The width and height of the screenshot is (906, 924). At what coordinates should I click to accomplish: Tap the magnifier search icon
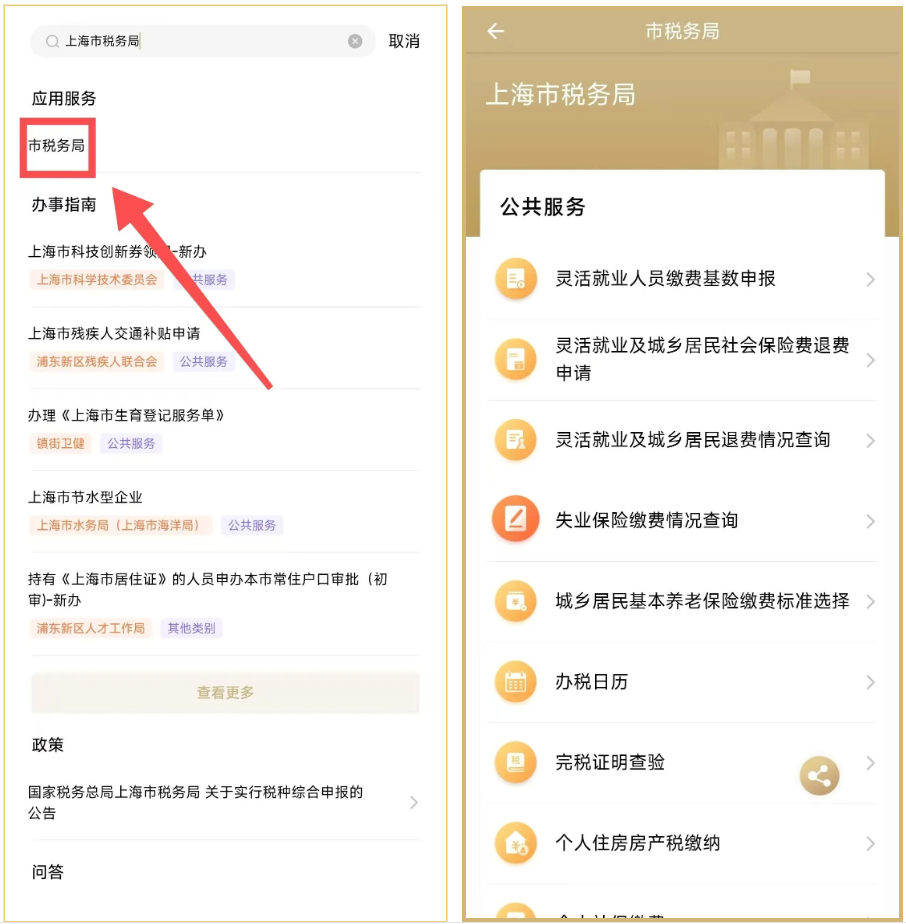pos(52,41)
